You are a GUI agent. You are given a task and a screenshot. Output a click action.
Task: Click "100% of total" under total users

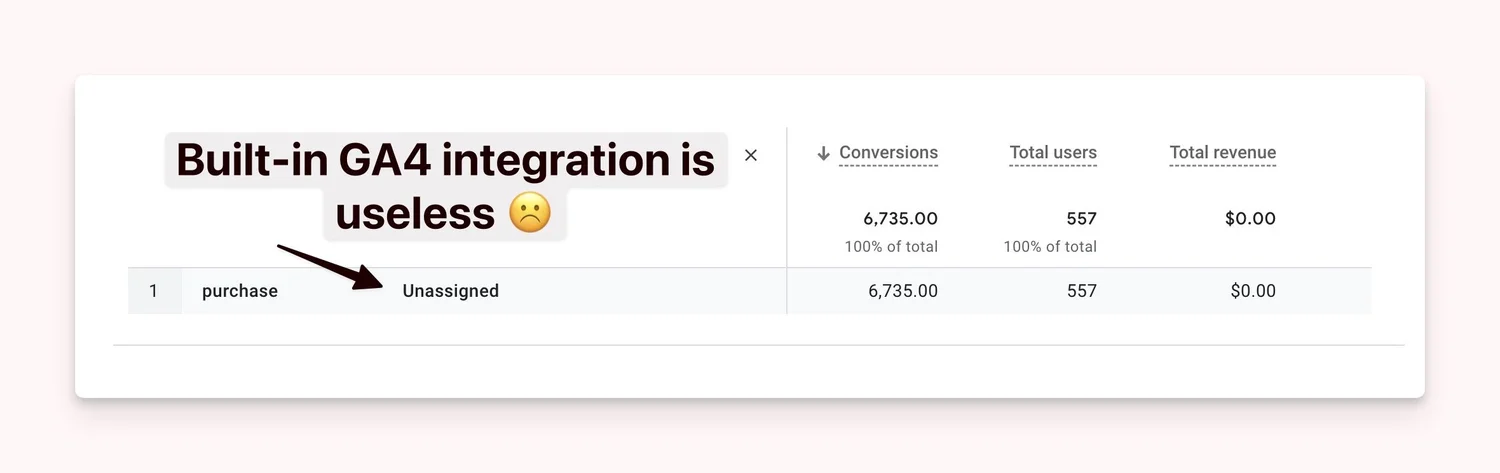click(1050, 246)
